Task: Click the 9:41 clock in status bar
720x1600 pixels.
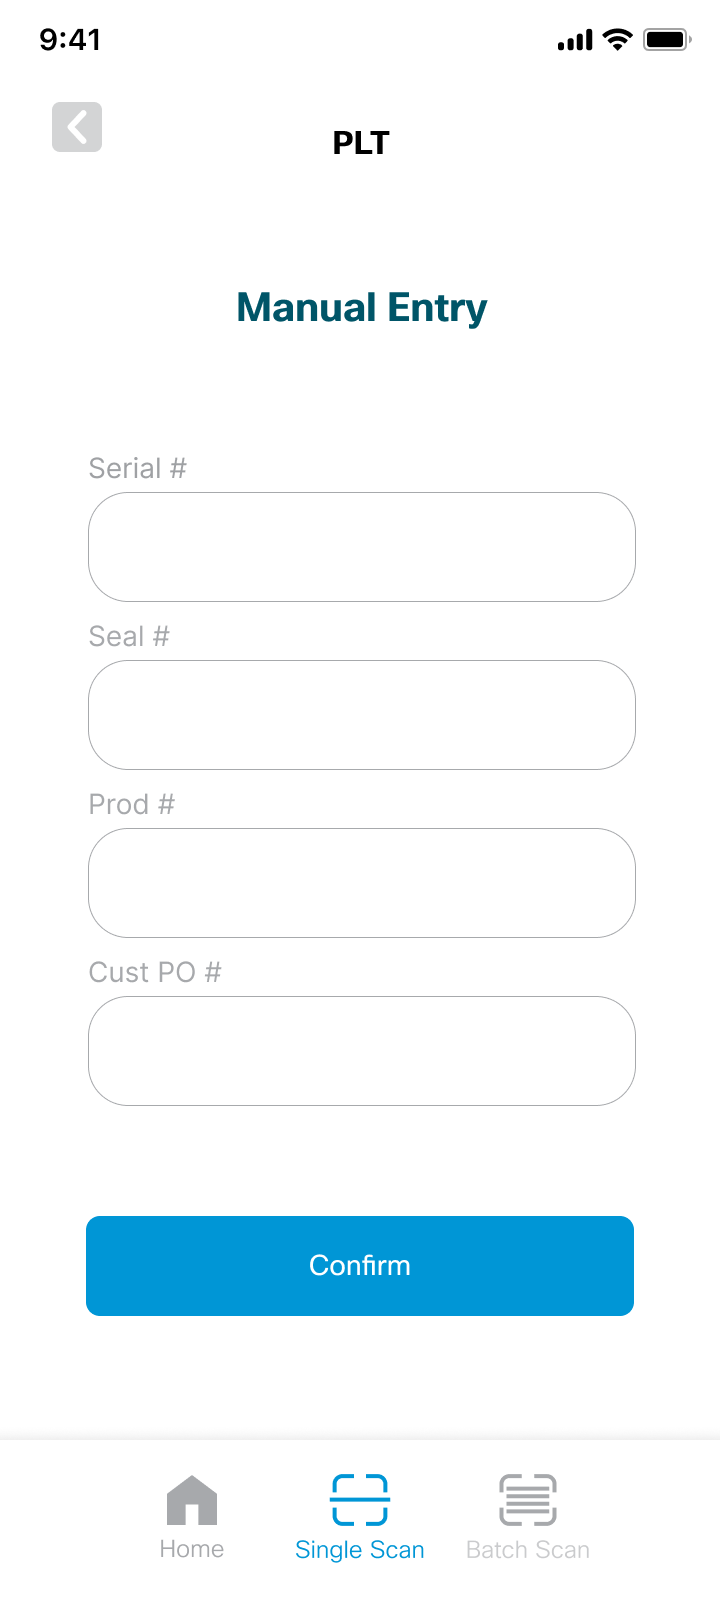Action: click(70, 40)
